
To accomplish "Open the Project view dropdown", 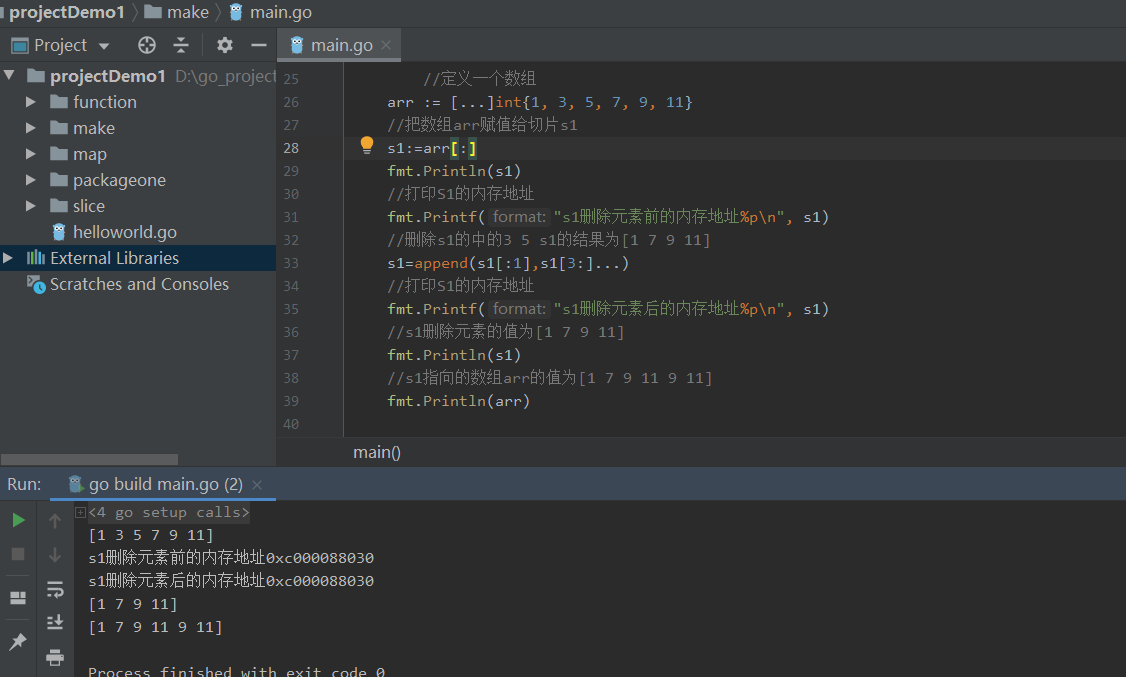I will (104, 46).
